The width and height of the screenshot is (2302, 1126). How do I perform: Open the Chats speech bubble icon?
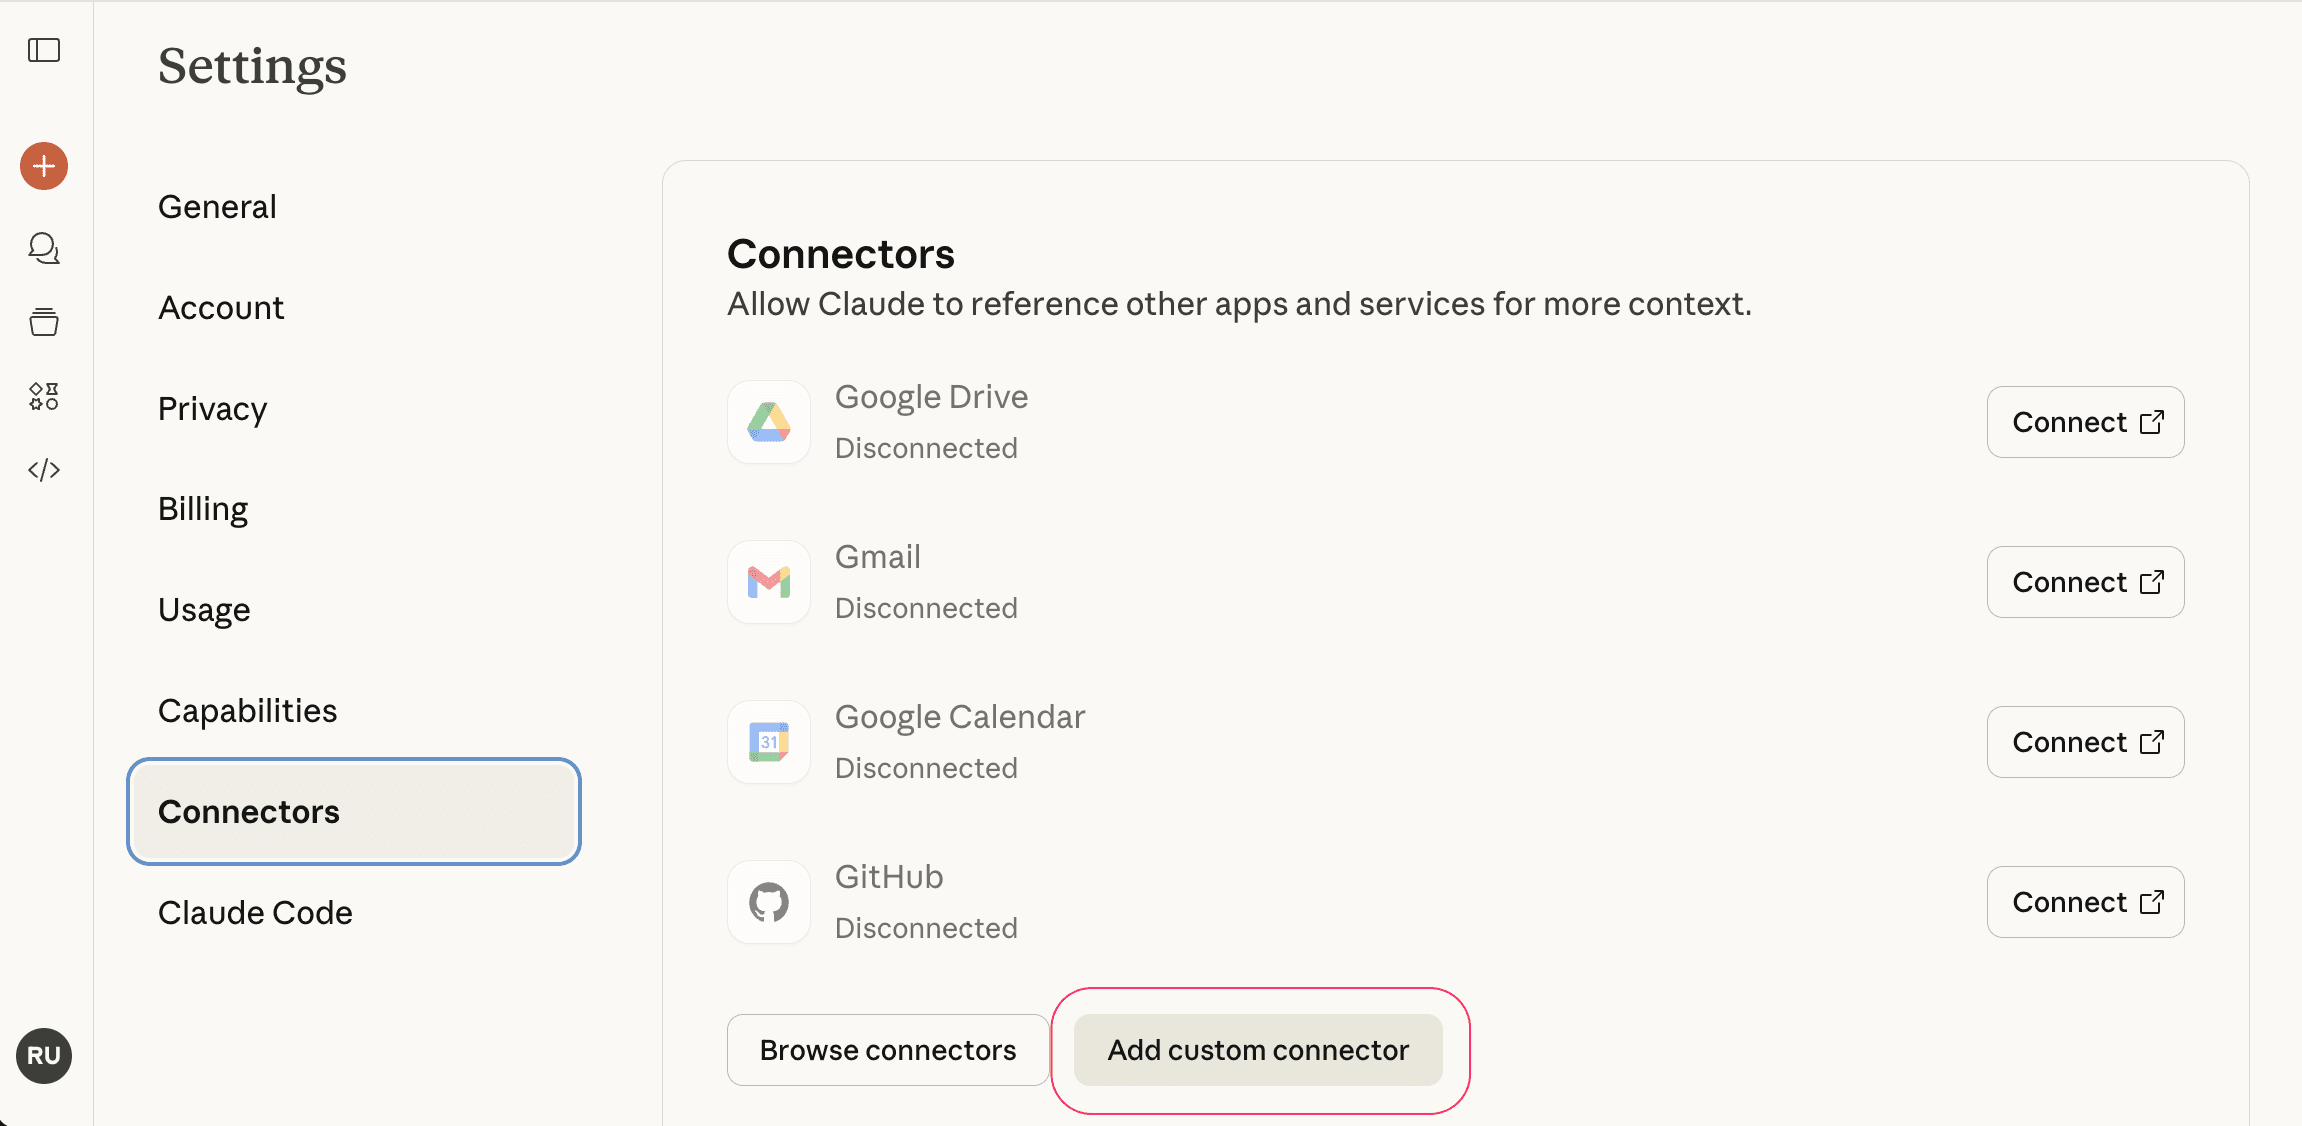pyautogui.click(x=43, y=249)
